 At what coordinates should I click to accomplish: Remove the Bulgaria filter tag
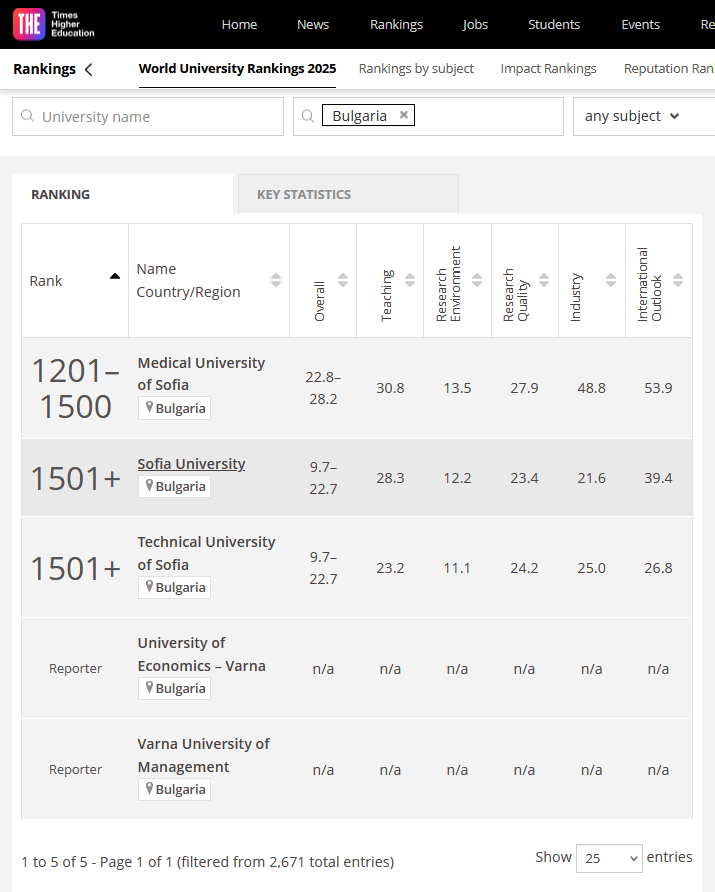click(404, 115)
